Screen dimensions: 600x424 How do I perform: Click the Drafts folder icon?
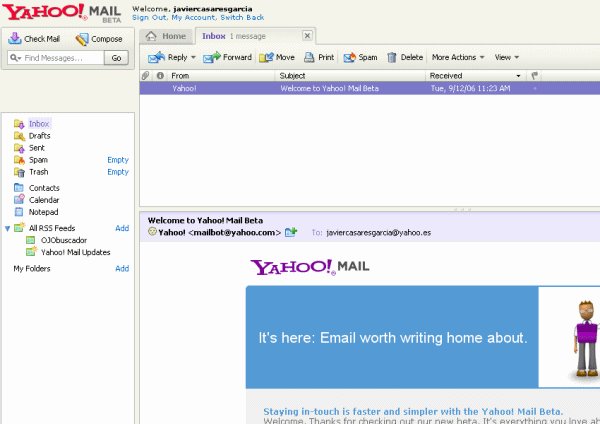19,136
